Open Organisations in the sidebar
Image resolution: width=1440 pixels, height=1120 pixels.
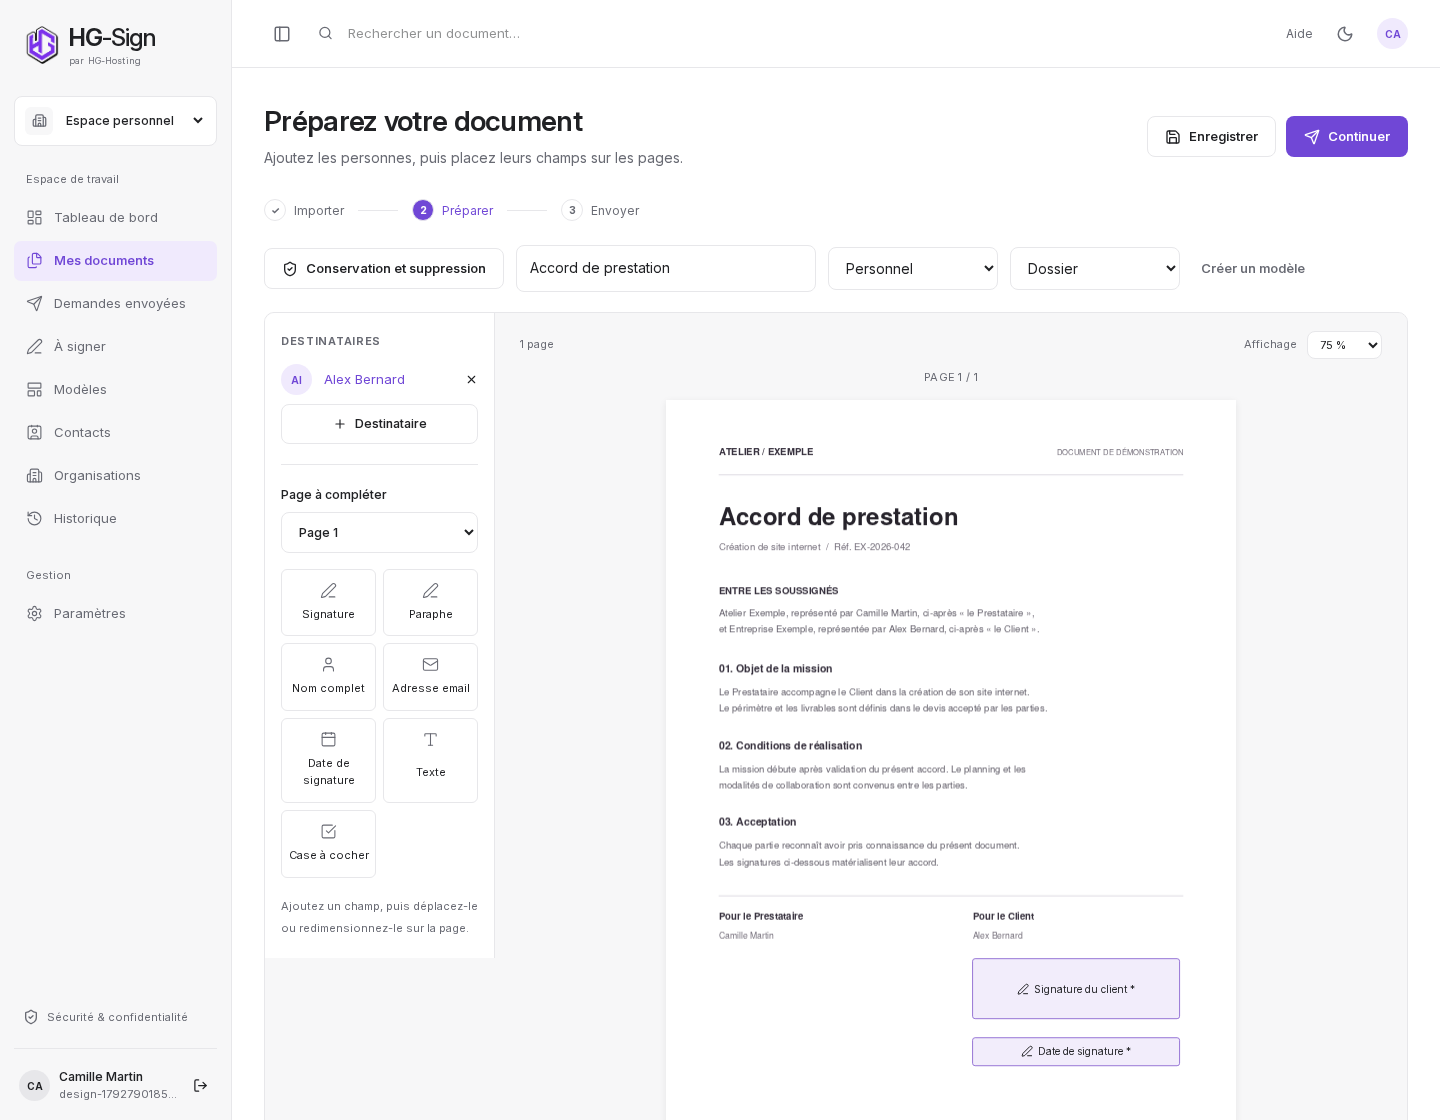115,476
